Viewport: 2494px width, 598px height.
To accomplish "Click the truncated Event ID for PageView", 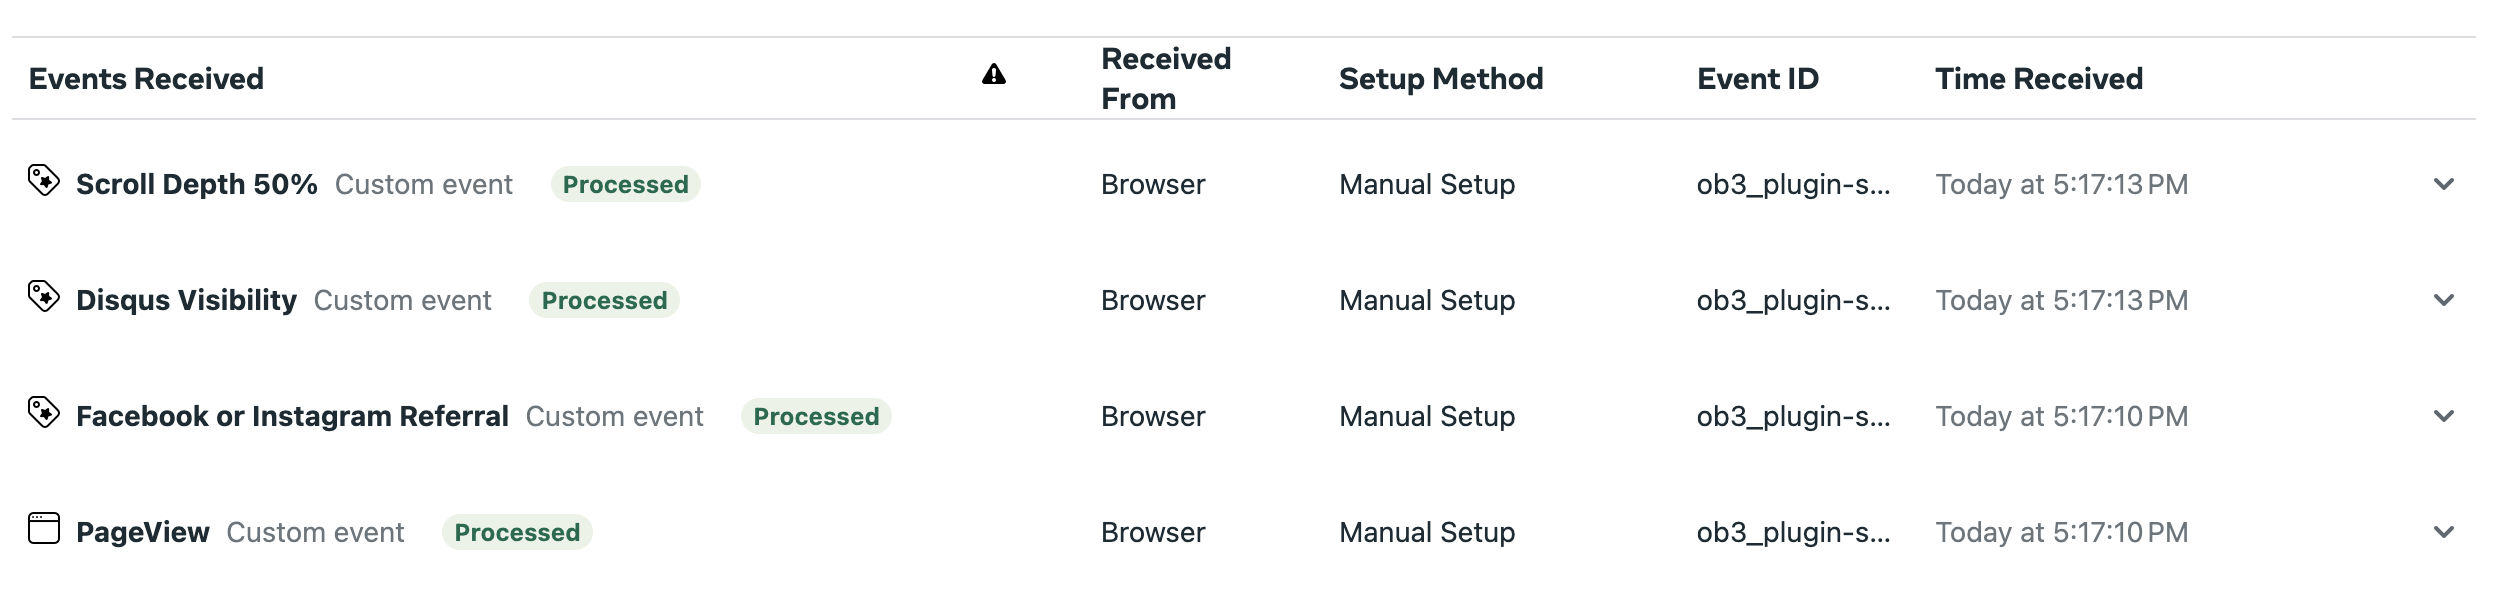I will 1794,532.
